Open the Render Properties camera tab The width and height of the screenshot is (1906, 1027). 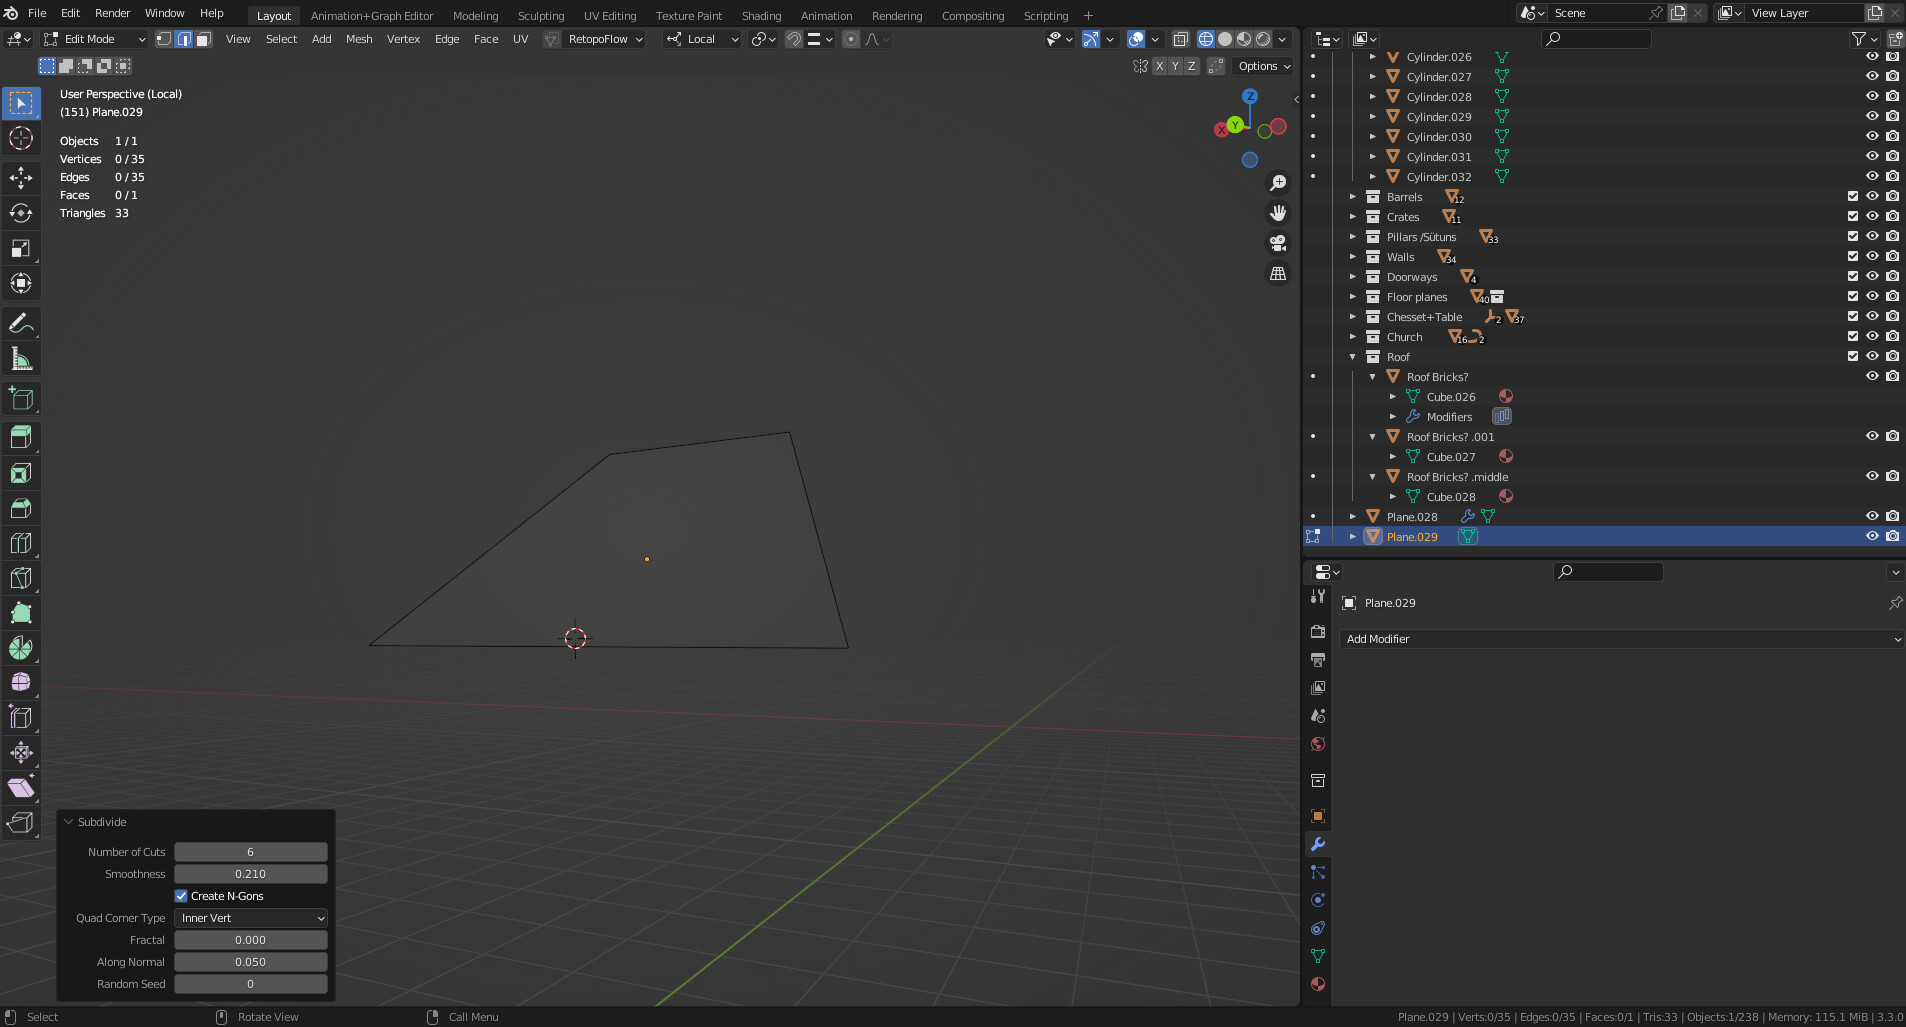1318,631
